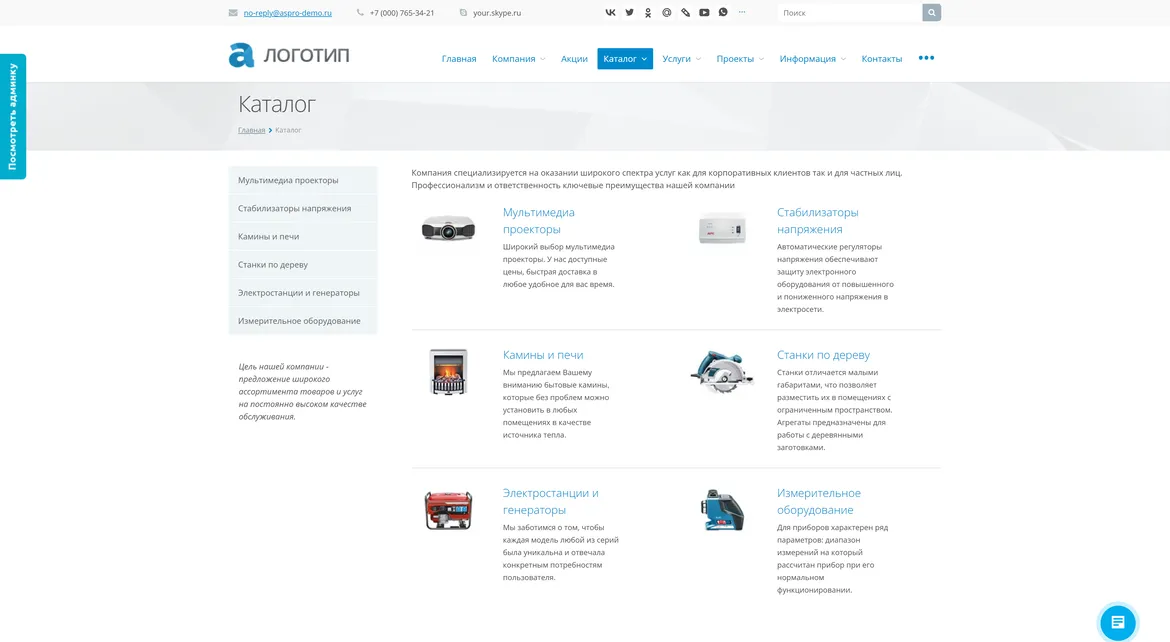
Task: Select Станки по дереву in sidebar menu
Action: tap(303, 265)
